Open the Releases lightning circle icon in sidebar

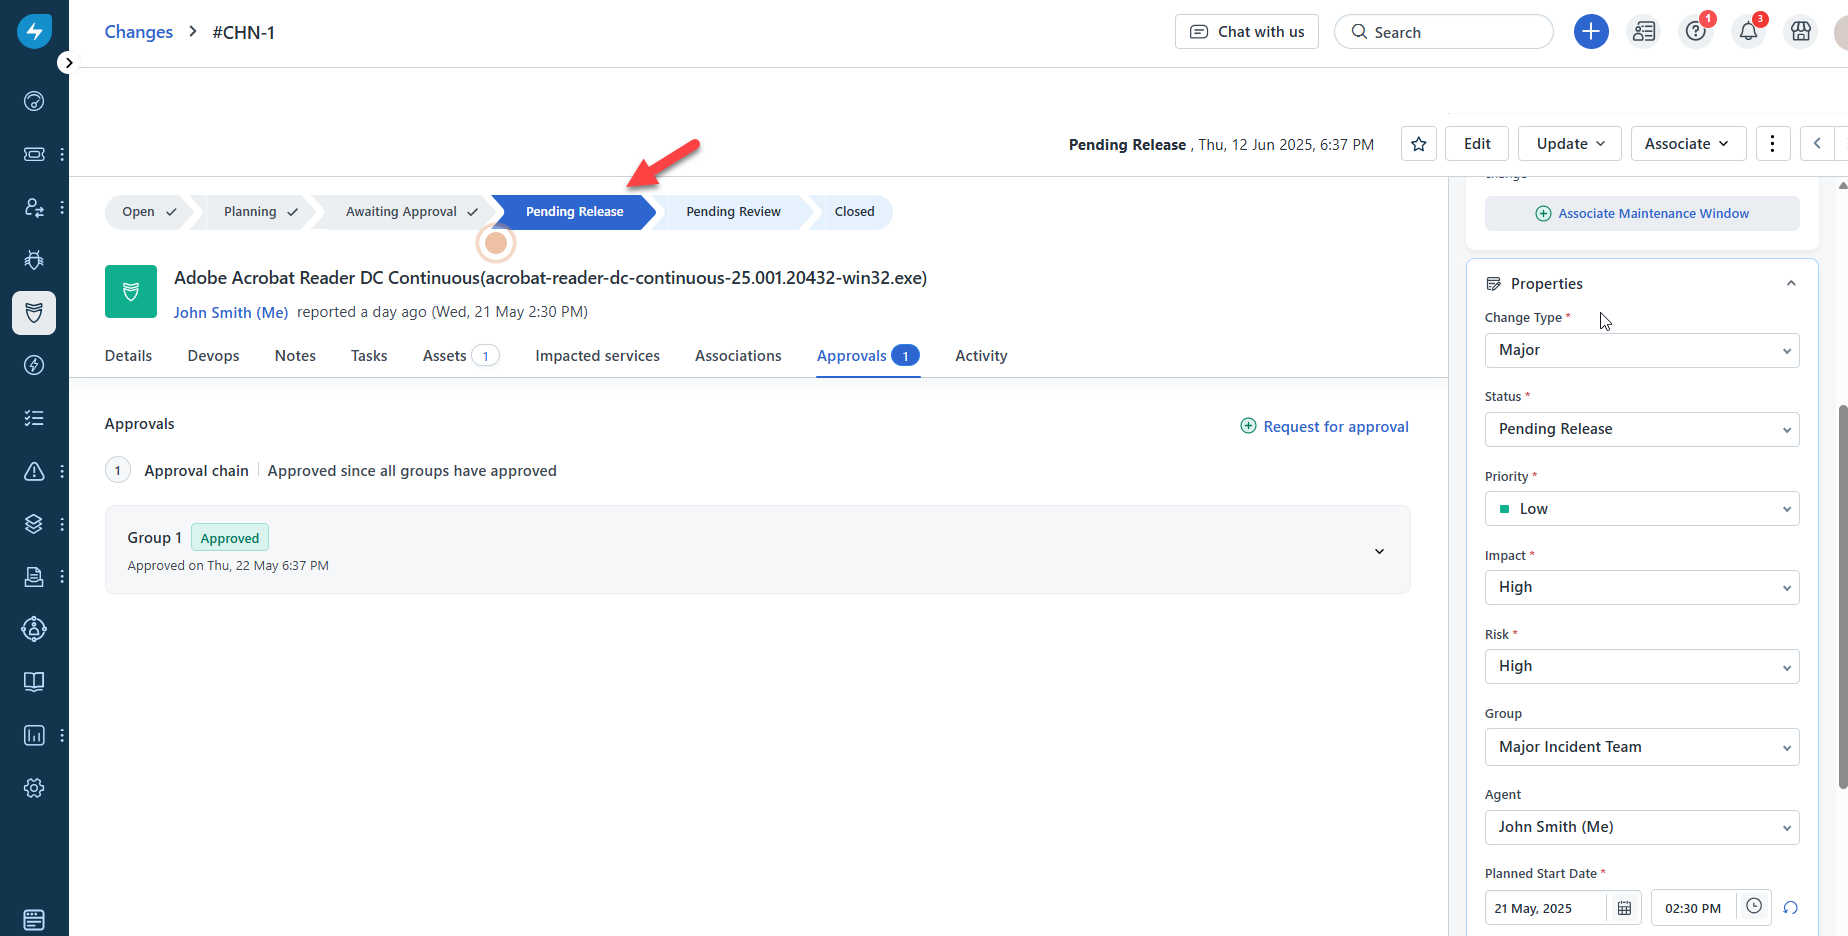[34, 365]
